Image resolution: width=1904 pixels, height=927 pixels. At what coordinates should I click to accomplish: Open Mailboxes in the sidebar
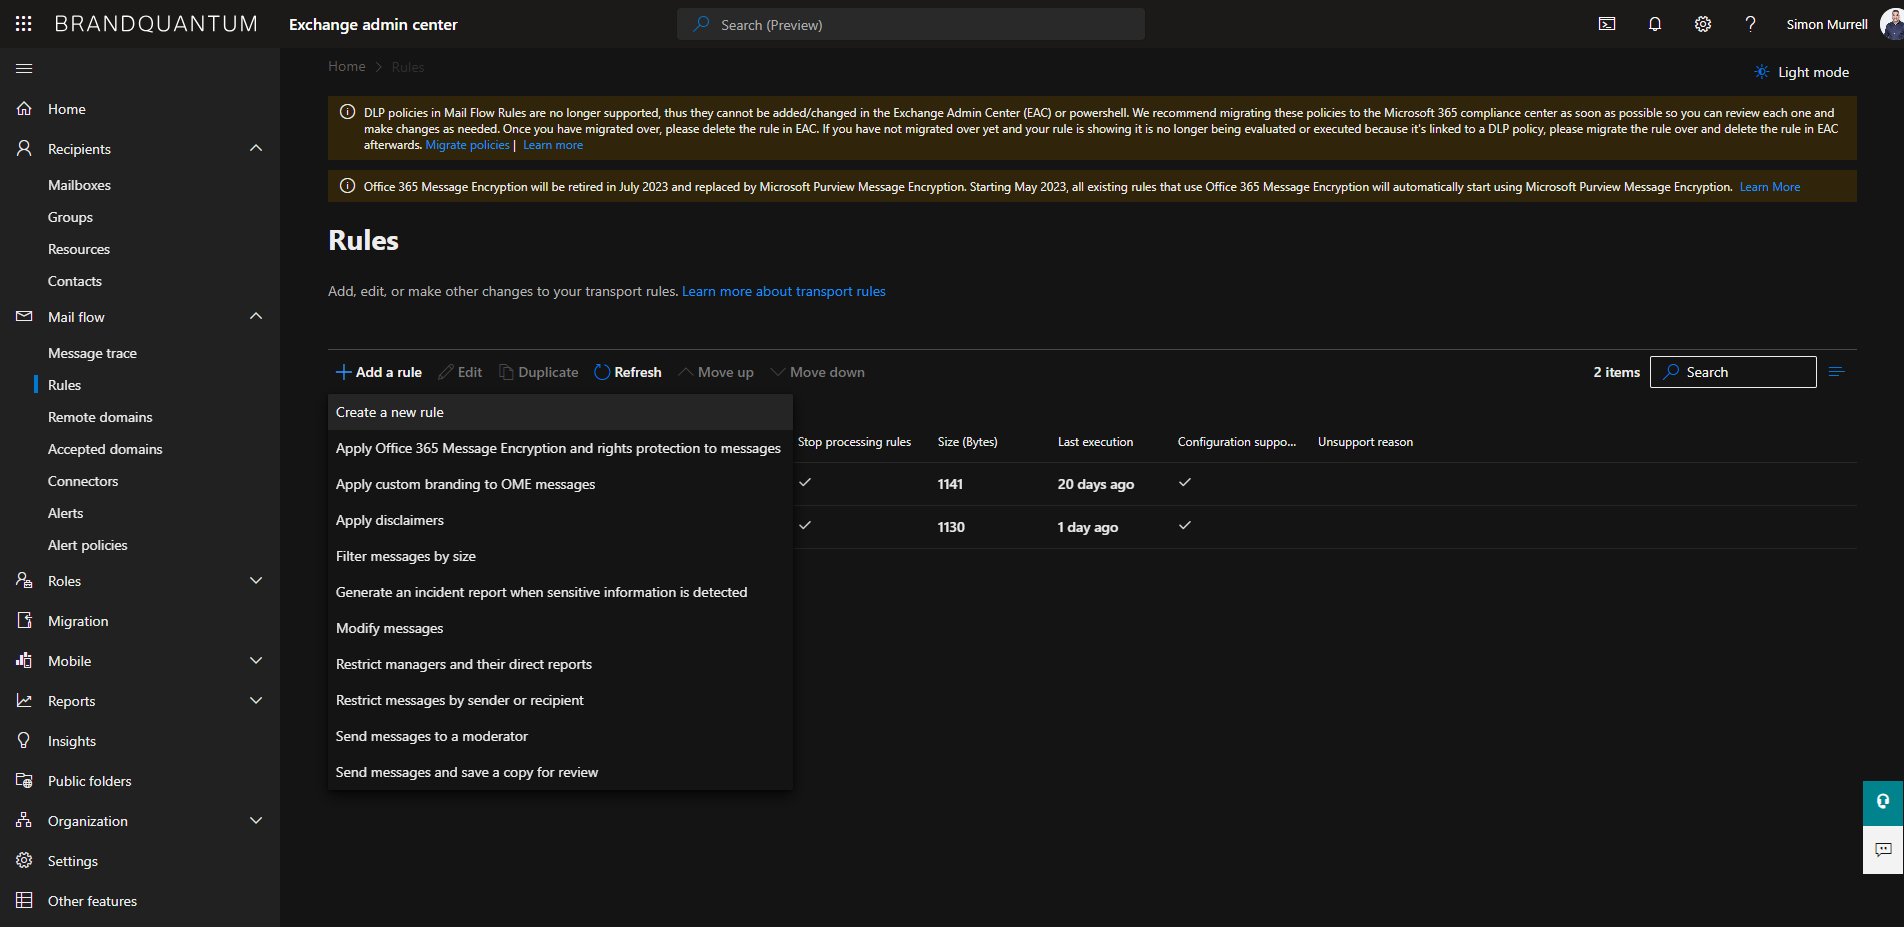coord(79,185)
